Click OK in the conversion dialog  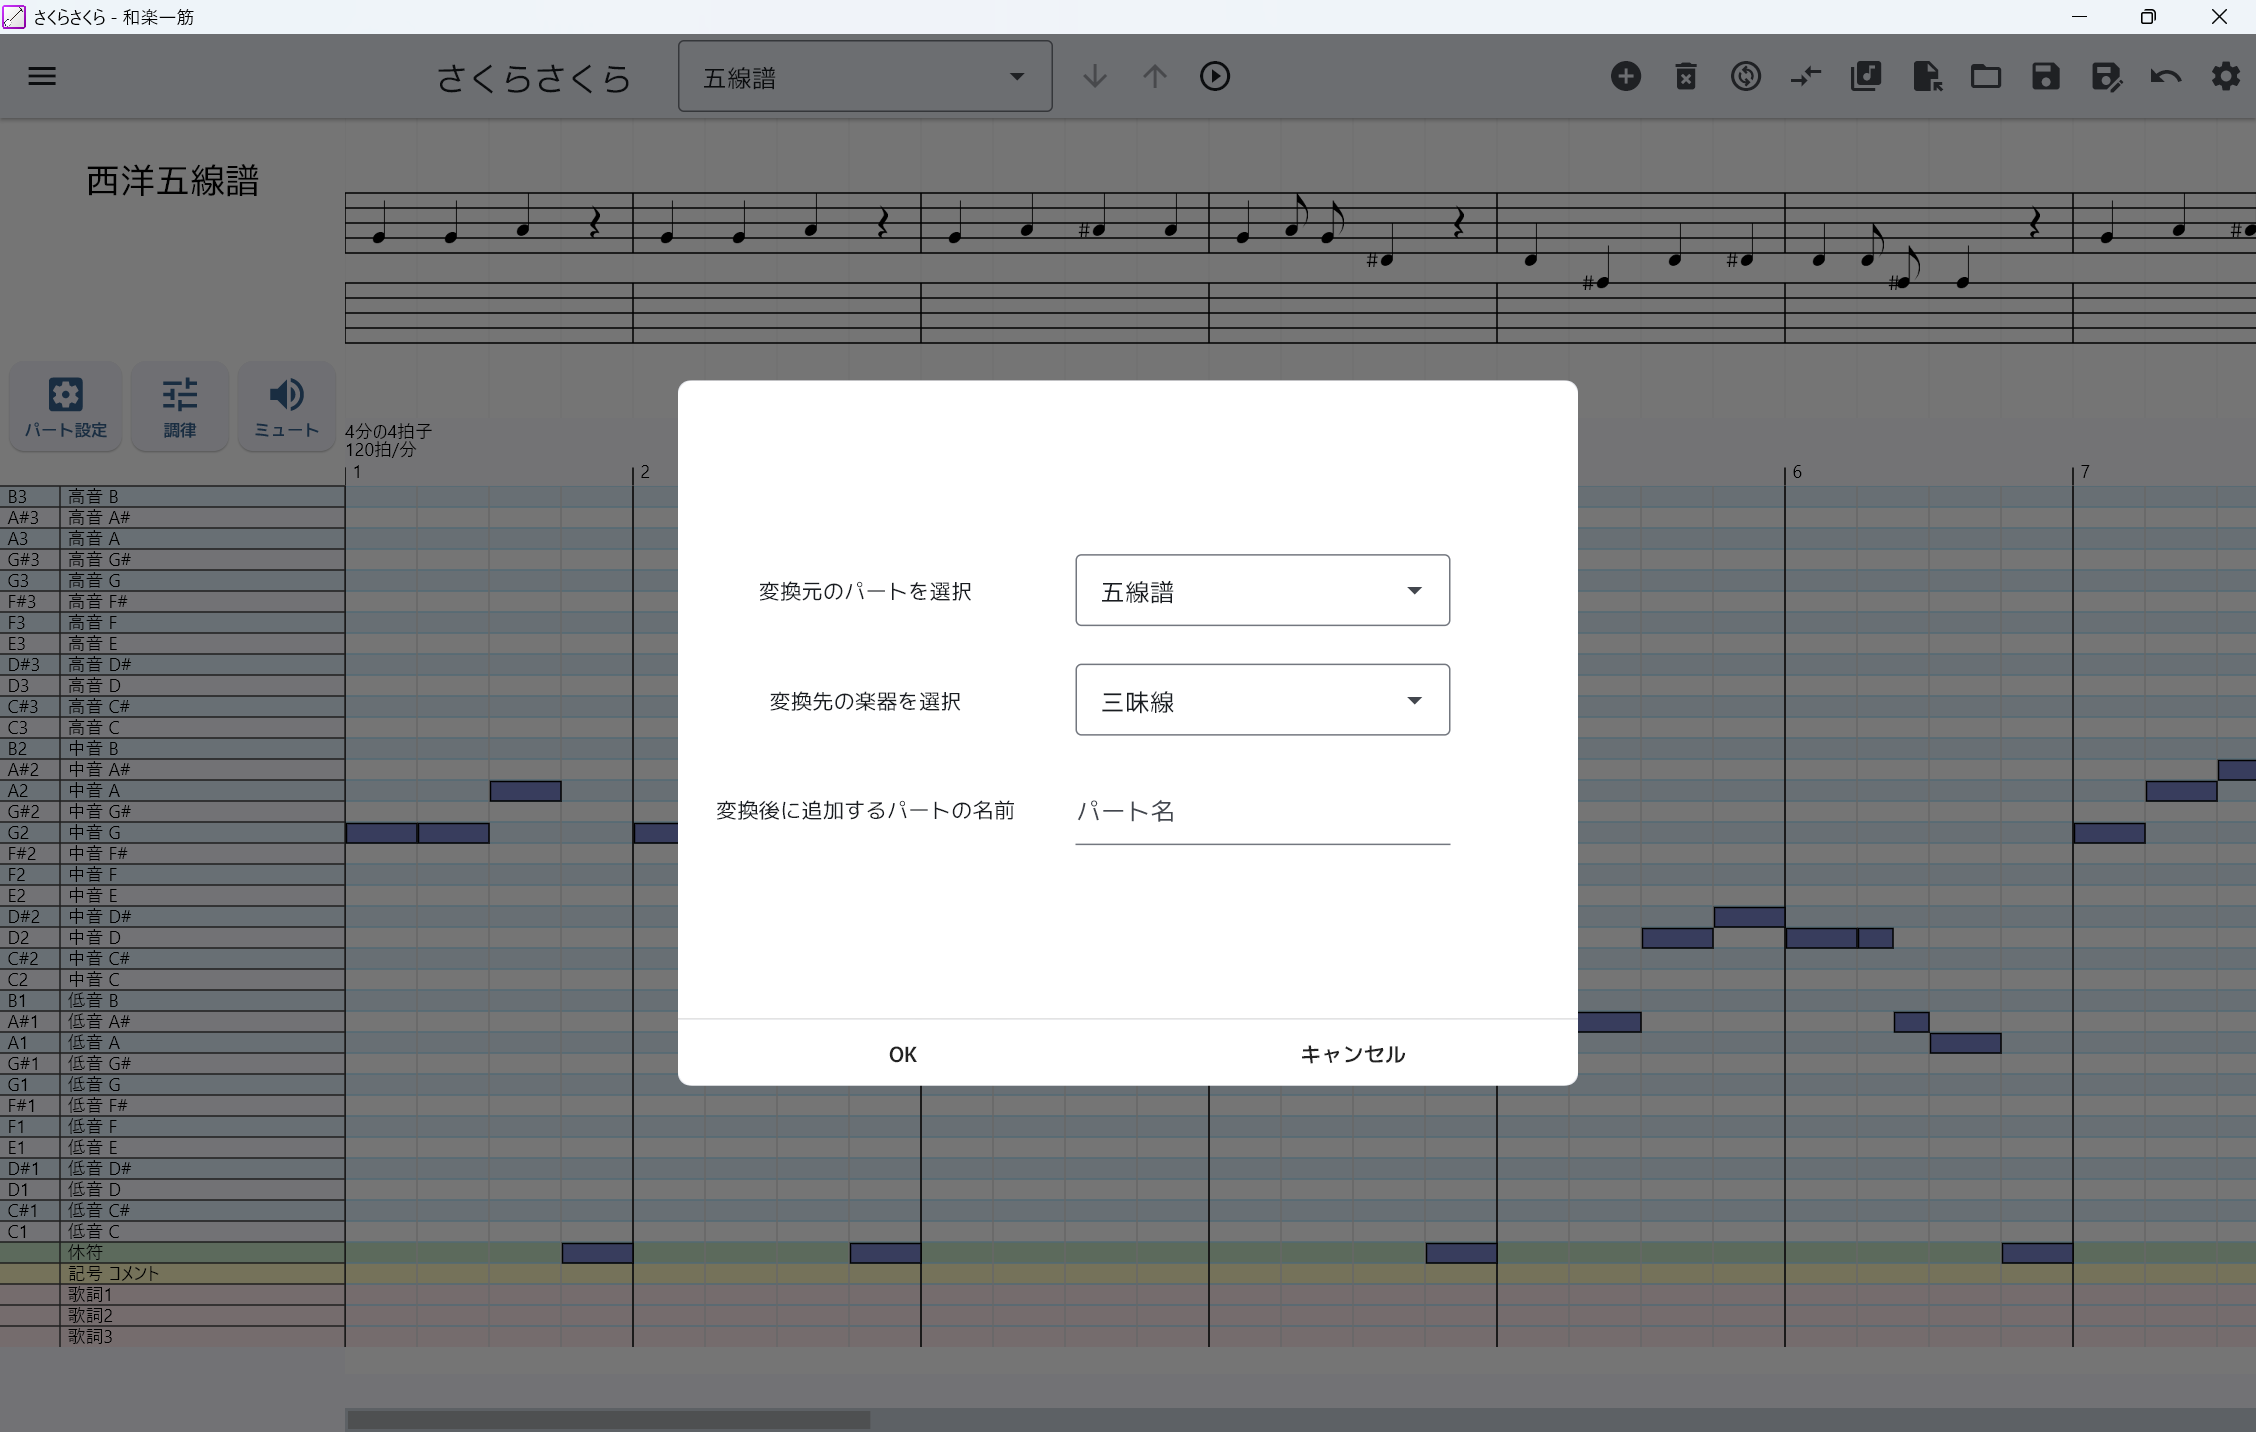[902, 1054]
